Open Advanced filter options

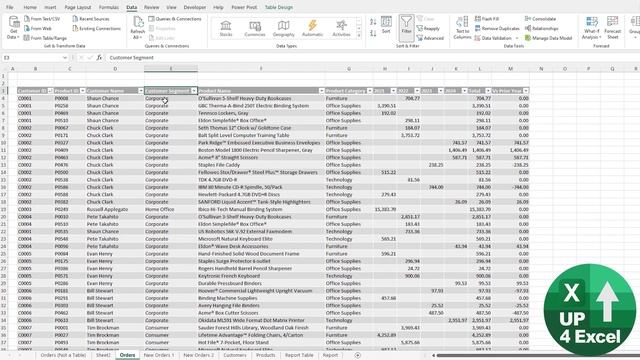click(x=430, y=38)
